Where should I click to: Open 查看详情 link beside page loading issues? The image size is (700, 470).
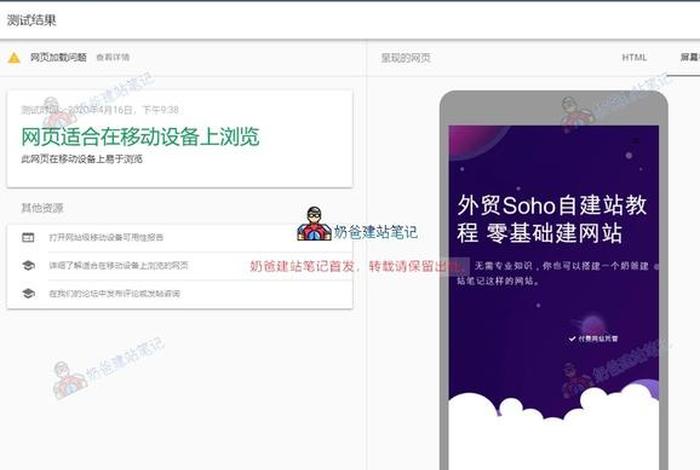(x=113, y=57)
